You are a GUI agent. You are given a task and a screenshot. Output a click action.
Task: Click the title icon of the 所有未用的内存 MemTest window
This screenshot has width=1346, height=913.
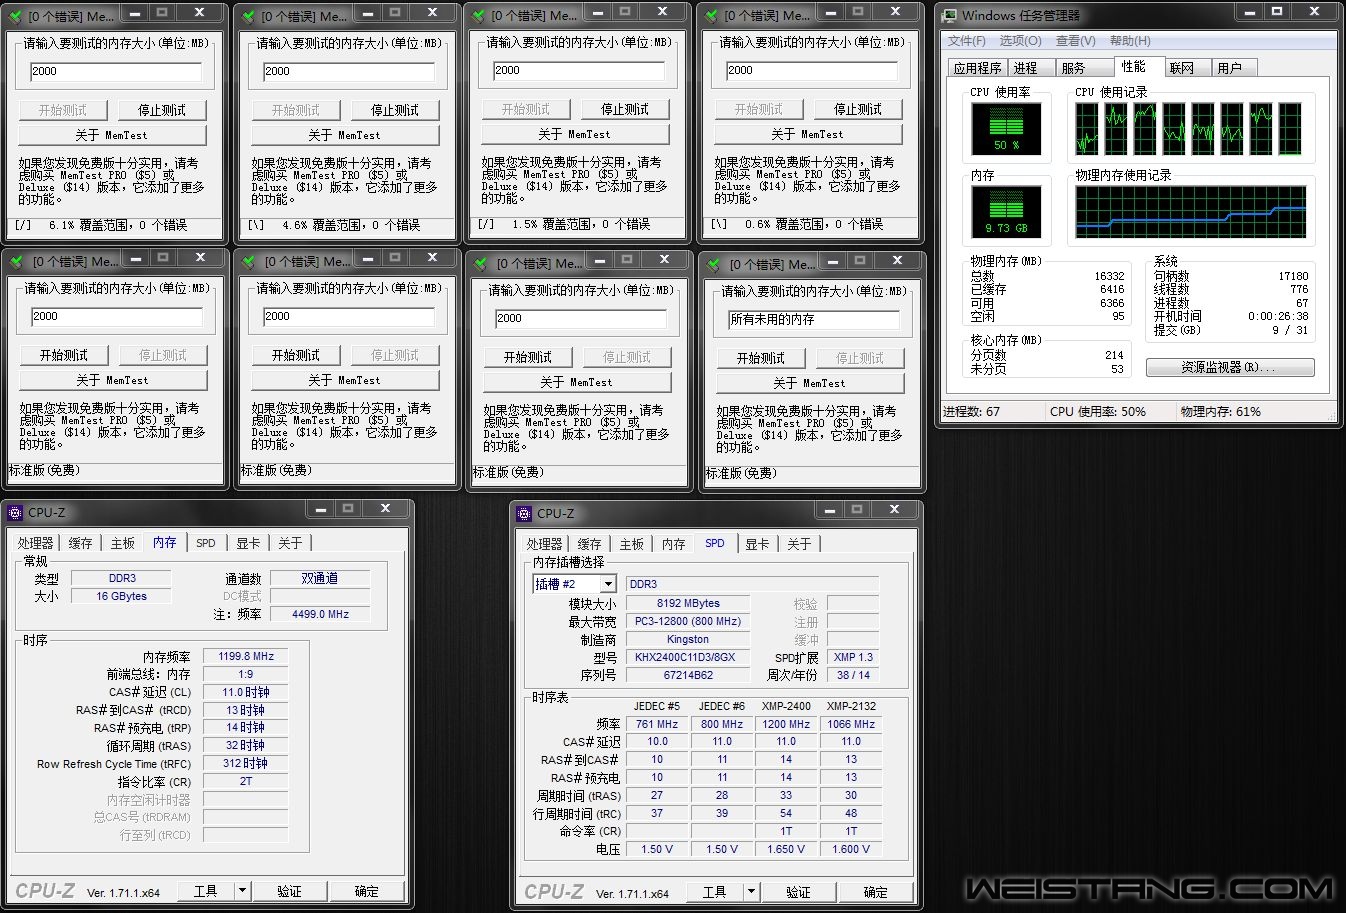tap(714, 265)
